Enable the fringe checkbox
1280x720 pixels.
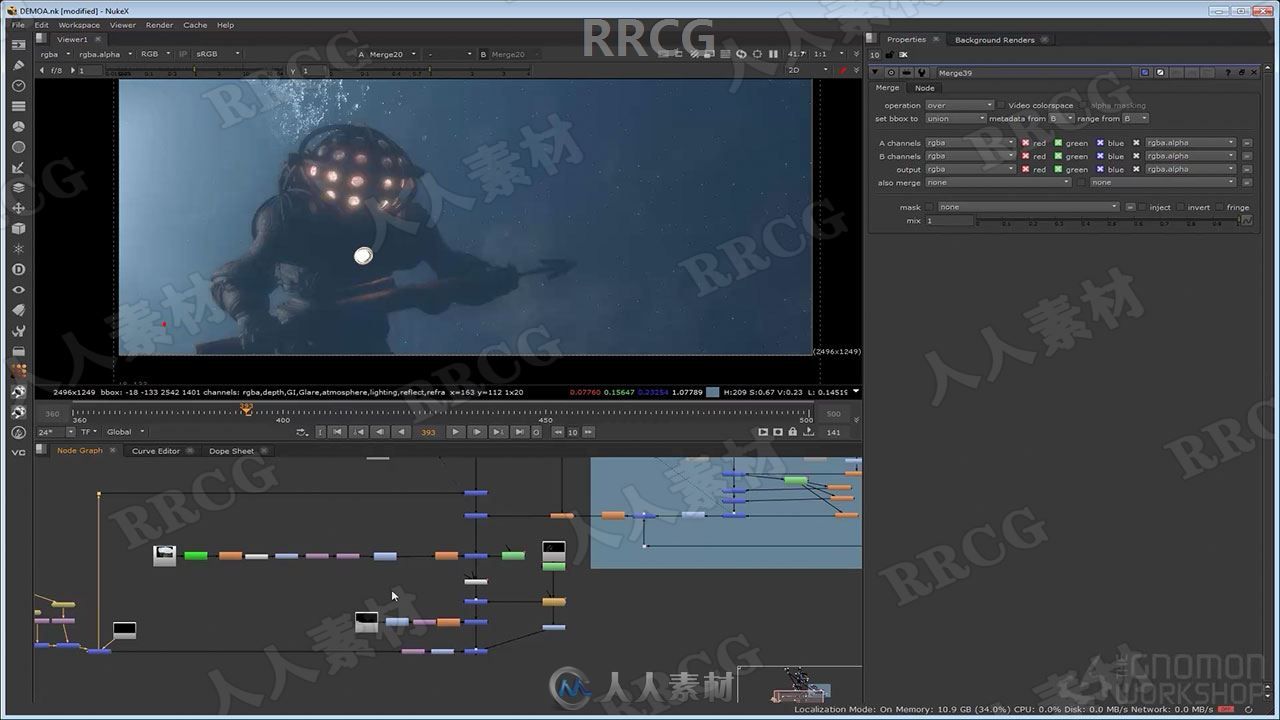coord(1220,207)
